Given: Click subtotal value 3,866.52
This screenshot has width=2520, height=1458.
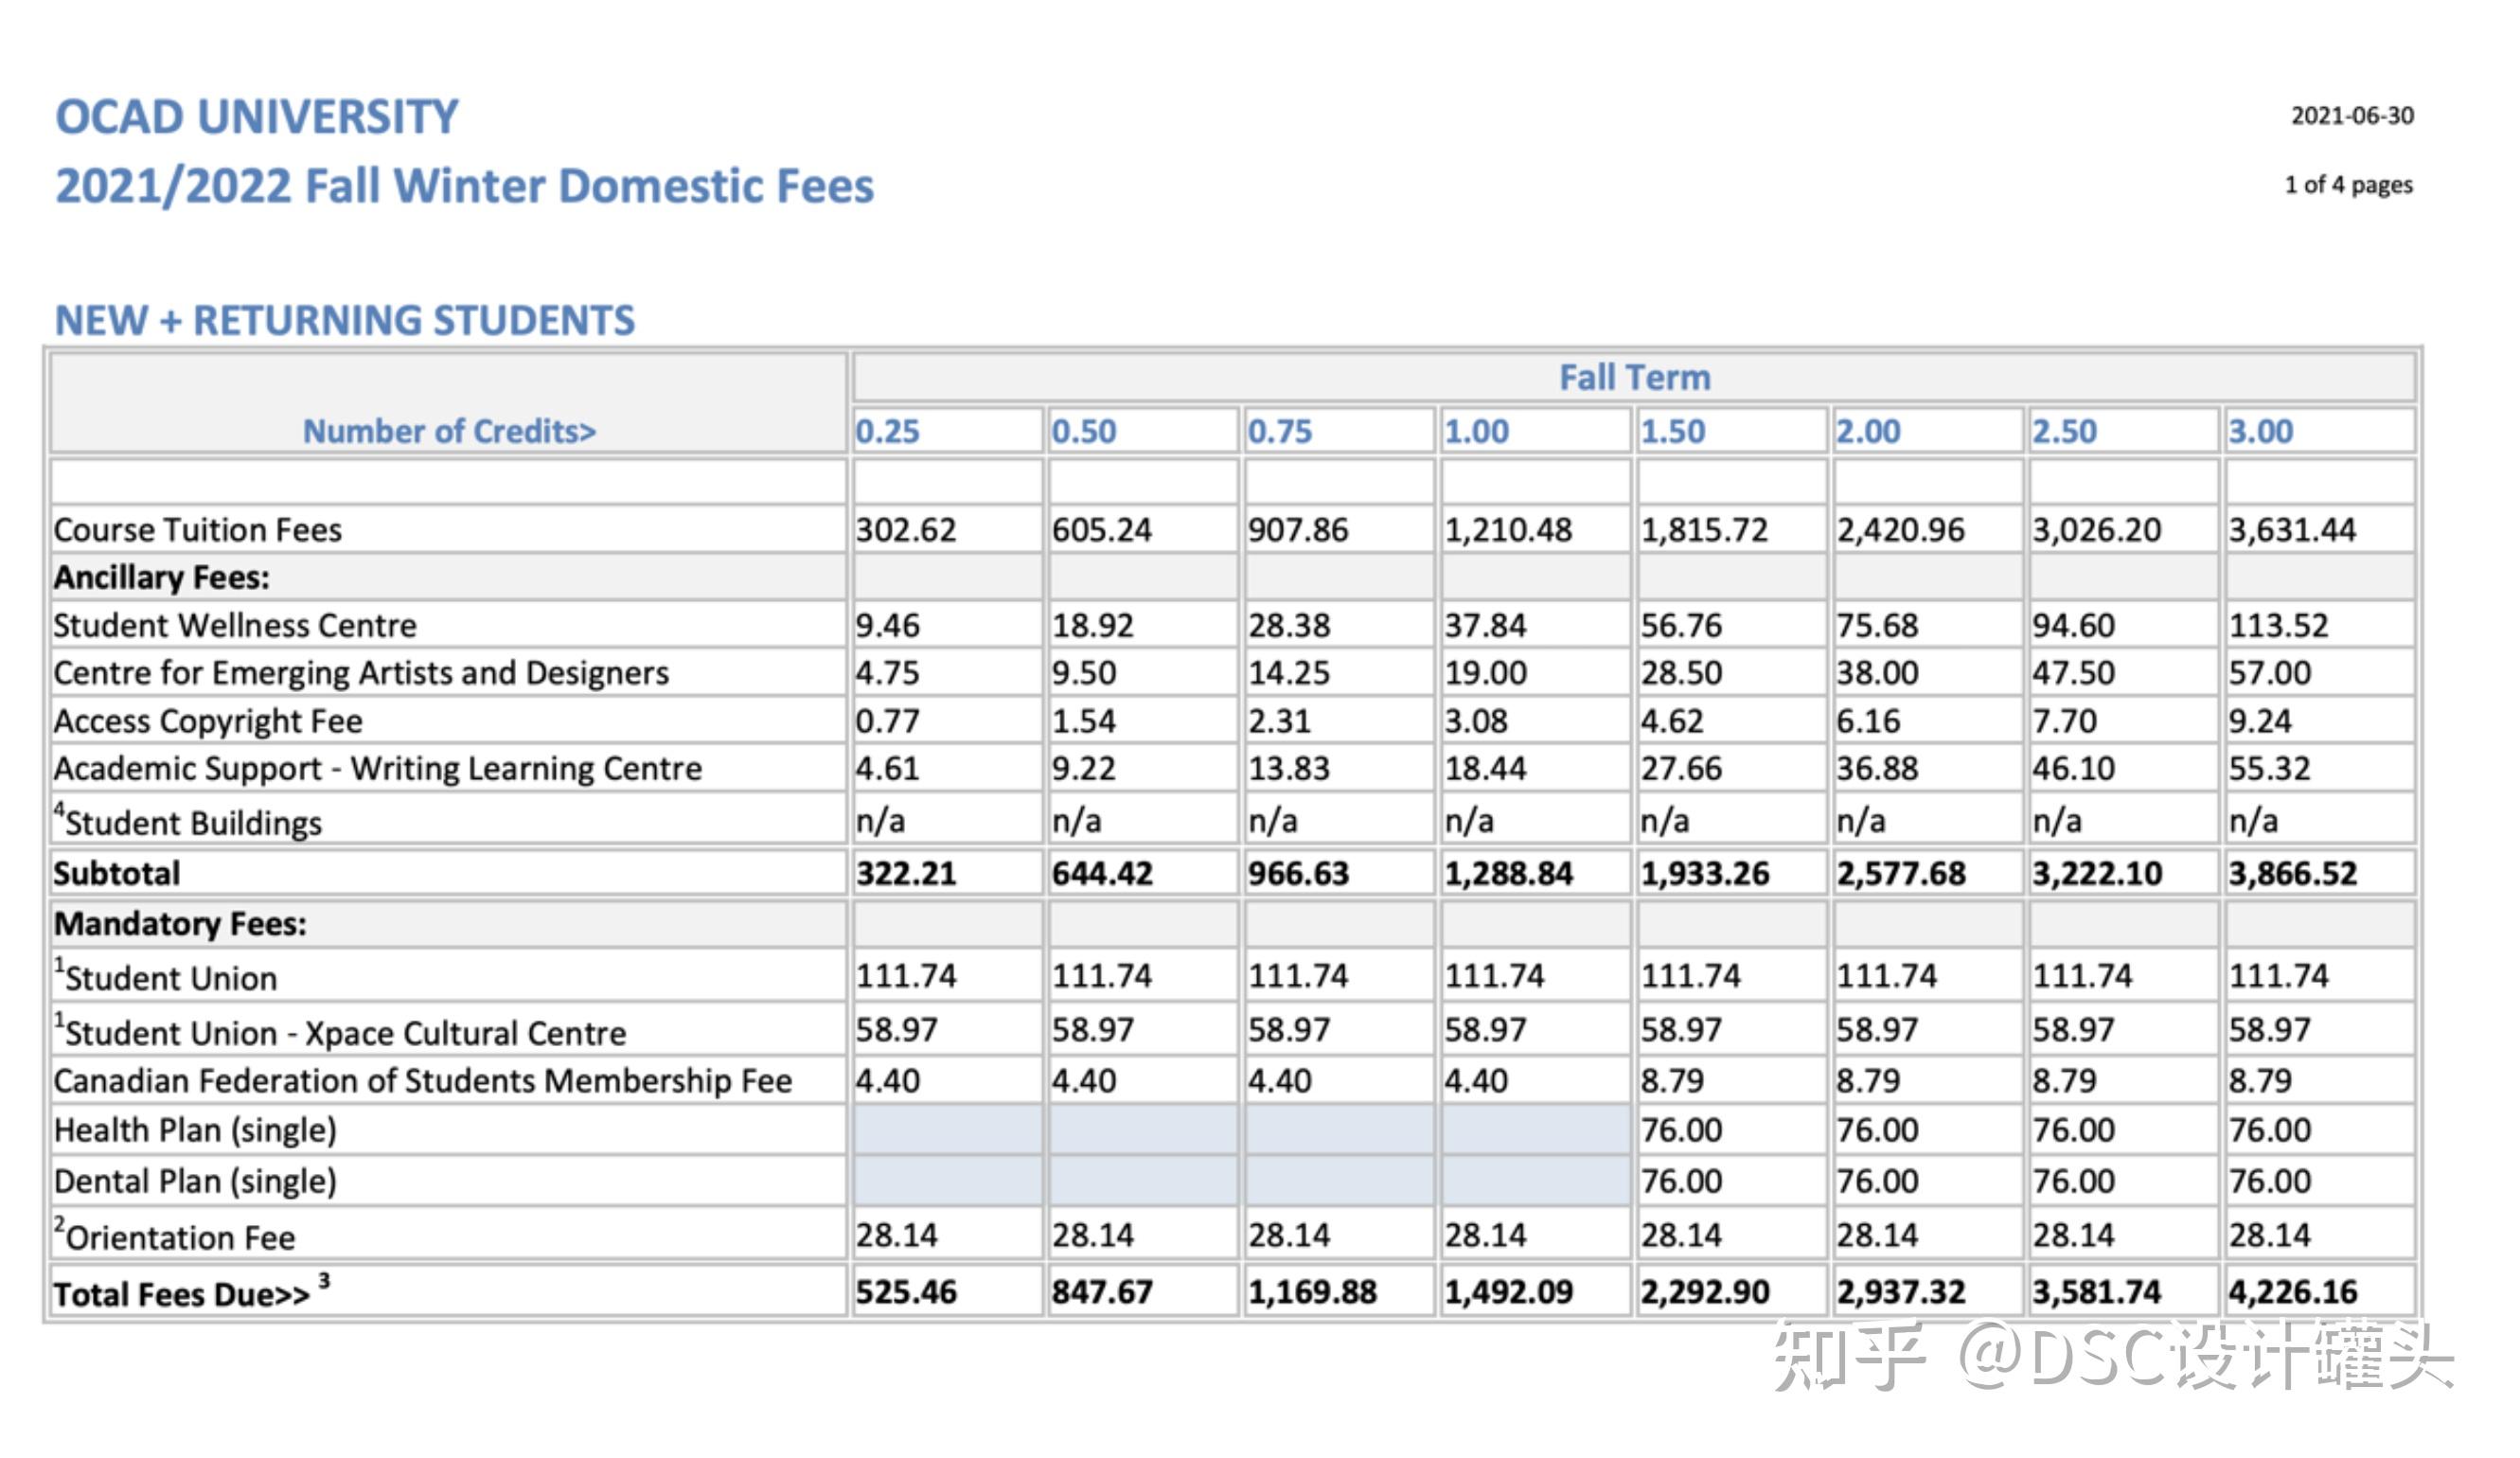Looking at the screenshot, I should (2291, 873).
